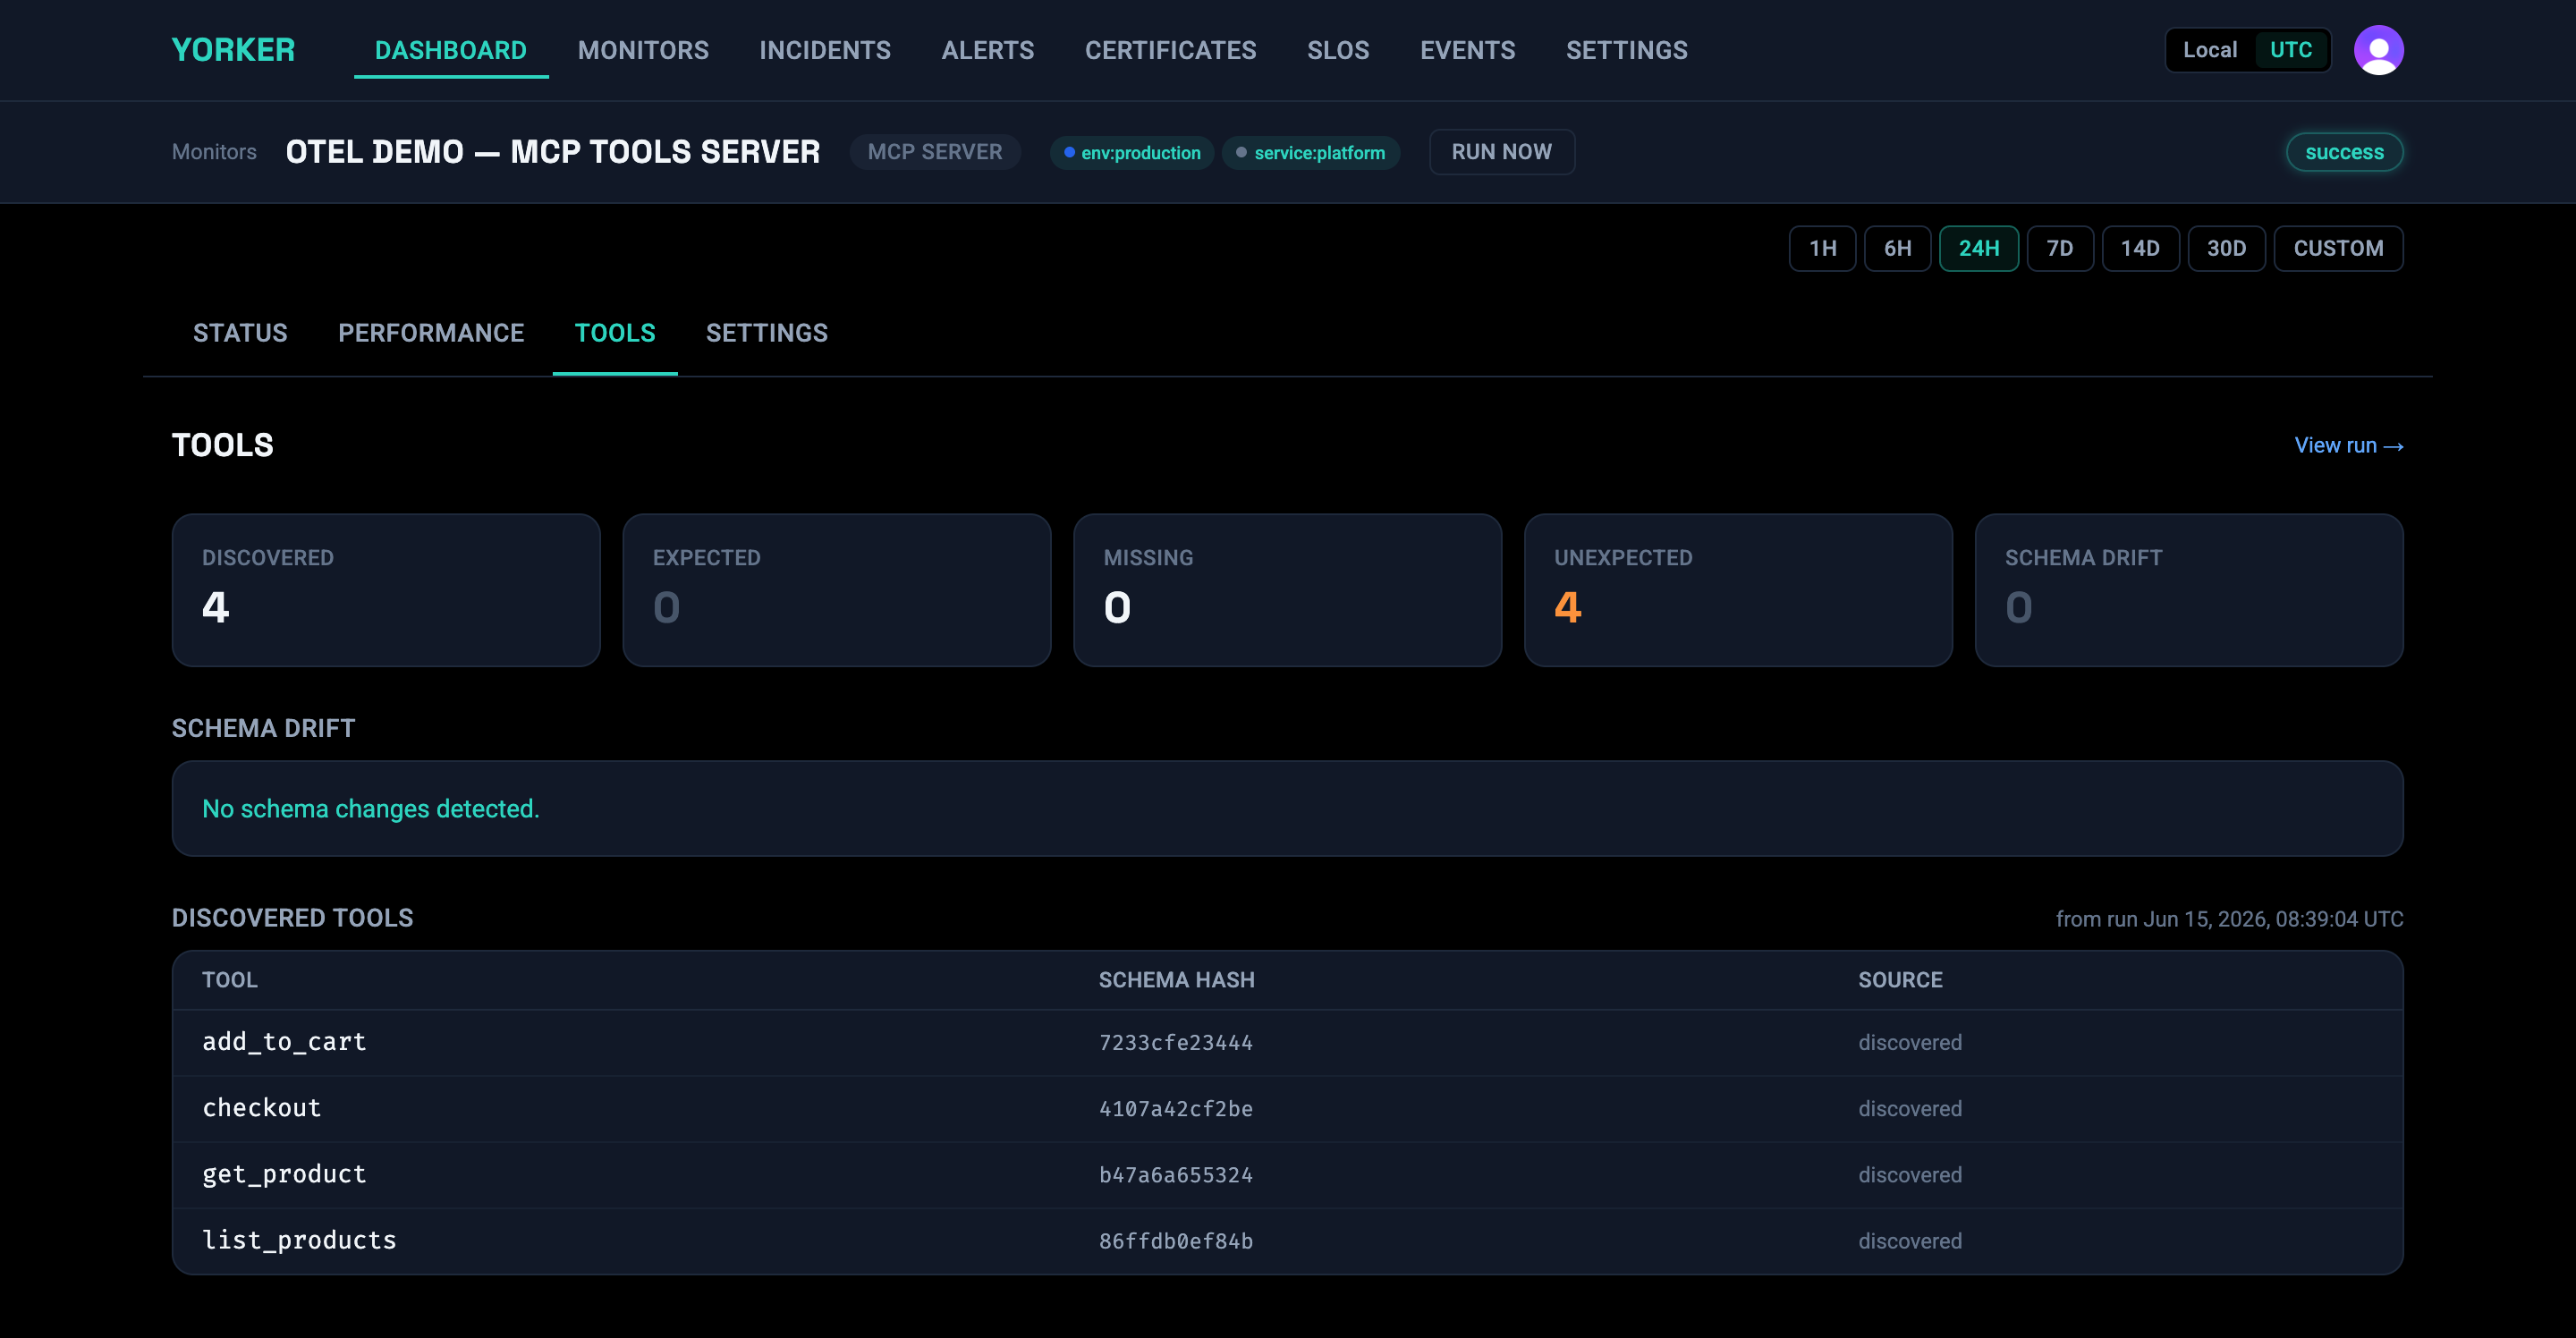Switch timezone display to Local
The width and height of the screenshot is (2576, 1338).
coord(2209,50)
